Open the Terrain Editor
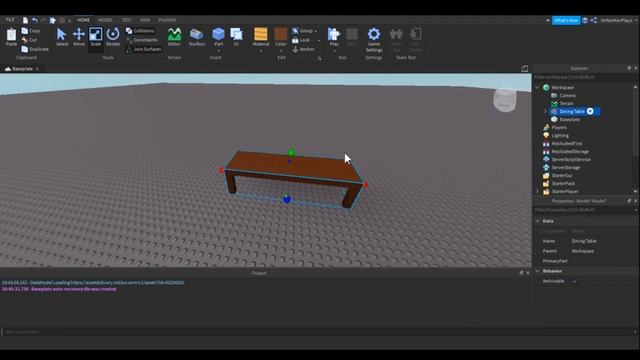 (x=174, y=36)
